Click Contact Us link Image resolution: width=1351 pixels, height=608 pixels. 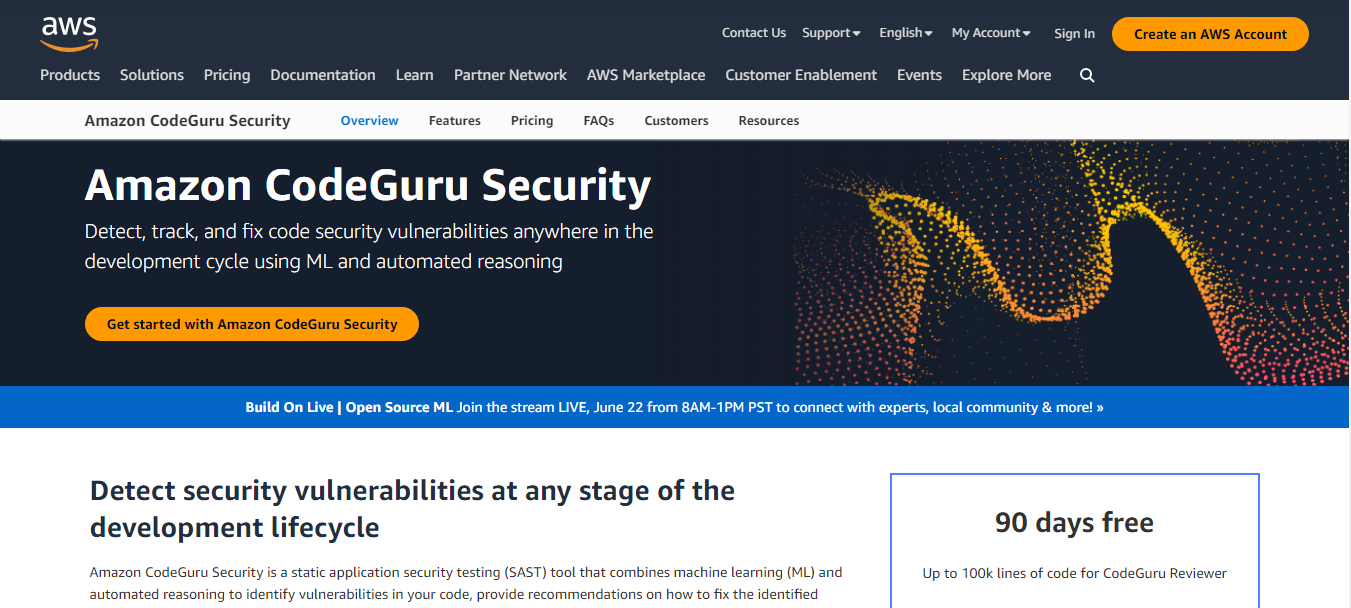753,33
